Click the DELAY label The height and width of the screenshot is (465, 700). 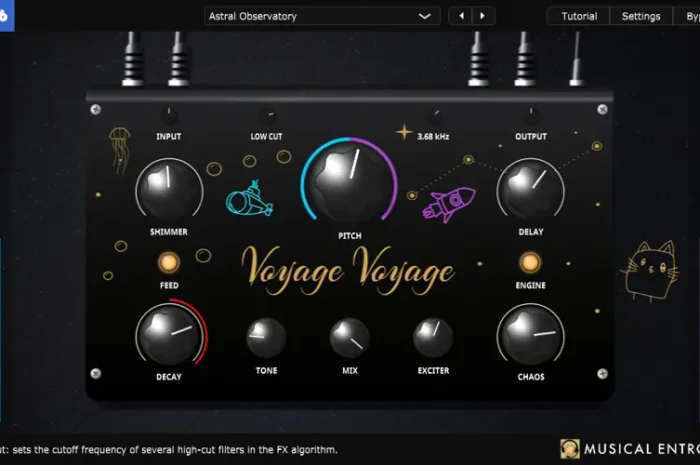[531, 232]
